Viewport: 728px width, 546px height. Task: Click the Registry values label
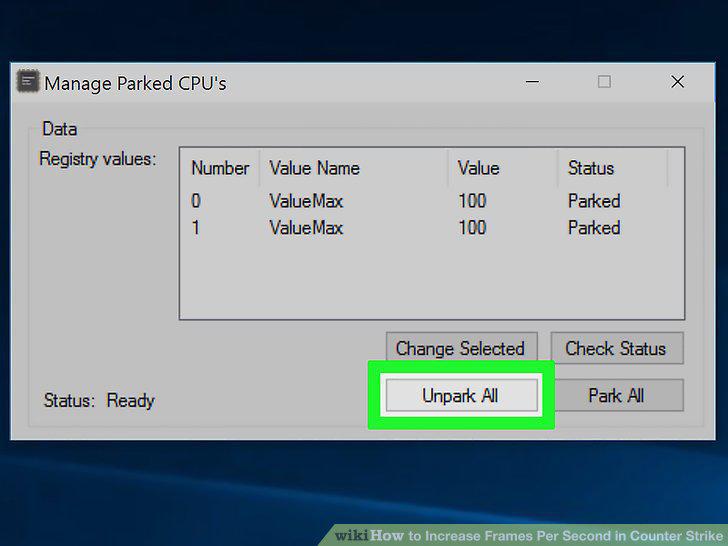[98, 159]
